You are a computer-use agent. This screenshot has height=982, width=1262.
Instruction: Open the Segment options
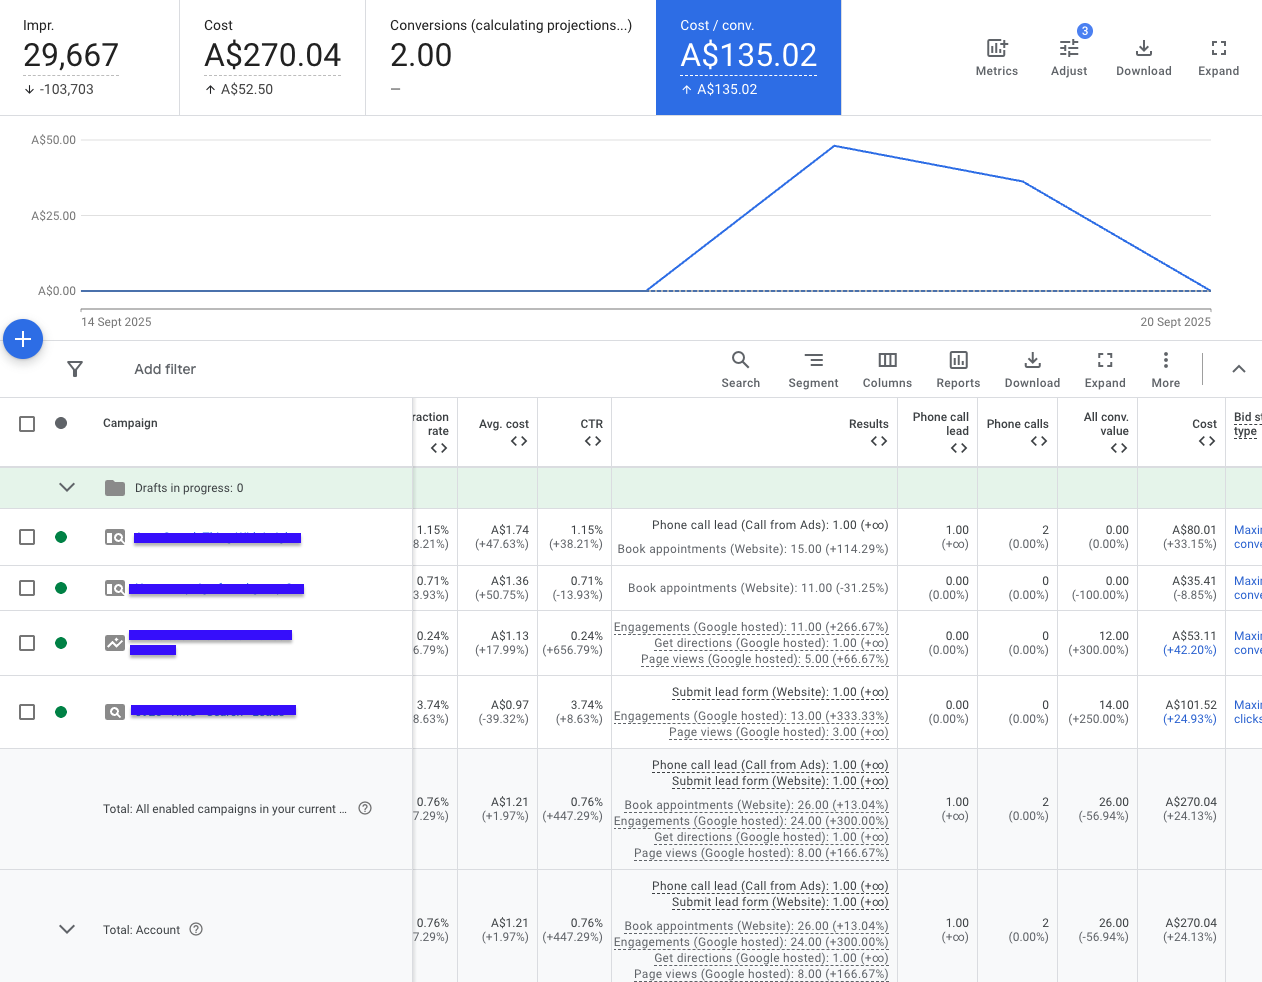click(813, 369)
